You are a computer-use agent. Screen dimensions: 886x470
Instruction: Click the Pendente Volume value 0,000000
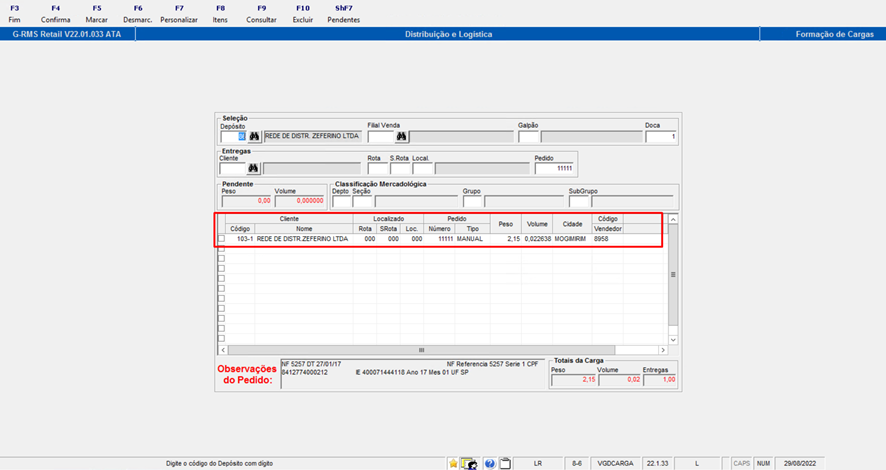[300, 201]
